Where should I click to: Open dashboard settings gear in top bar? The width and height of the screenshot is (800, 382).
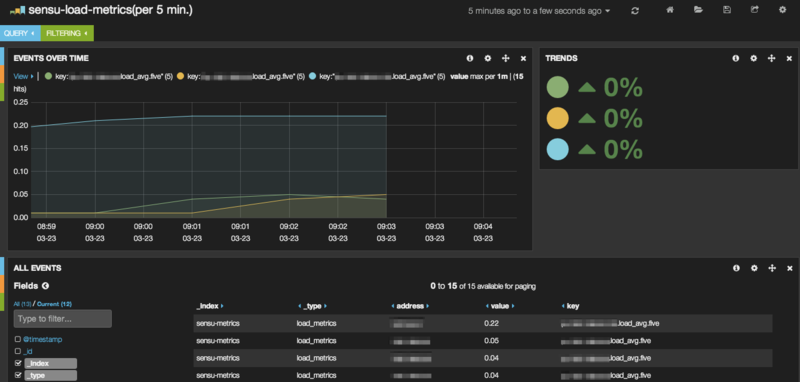(x=782, y=10)
